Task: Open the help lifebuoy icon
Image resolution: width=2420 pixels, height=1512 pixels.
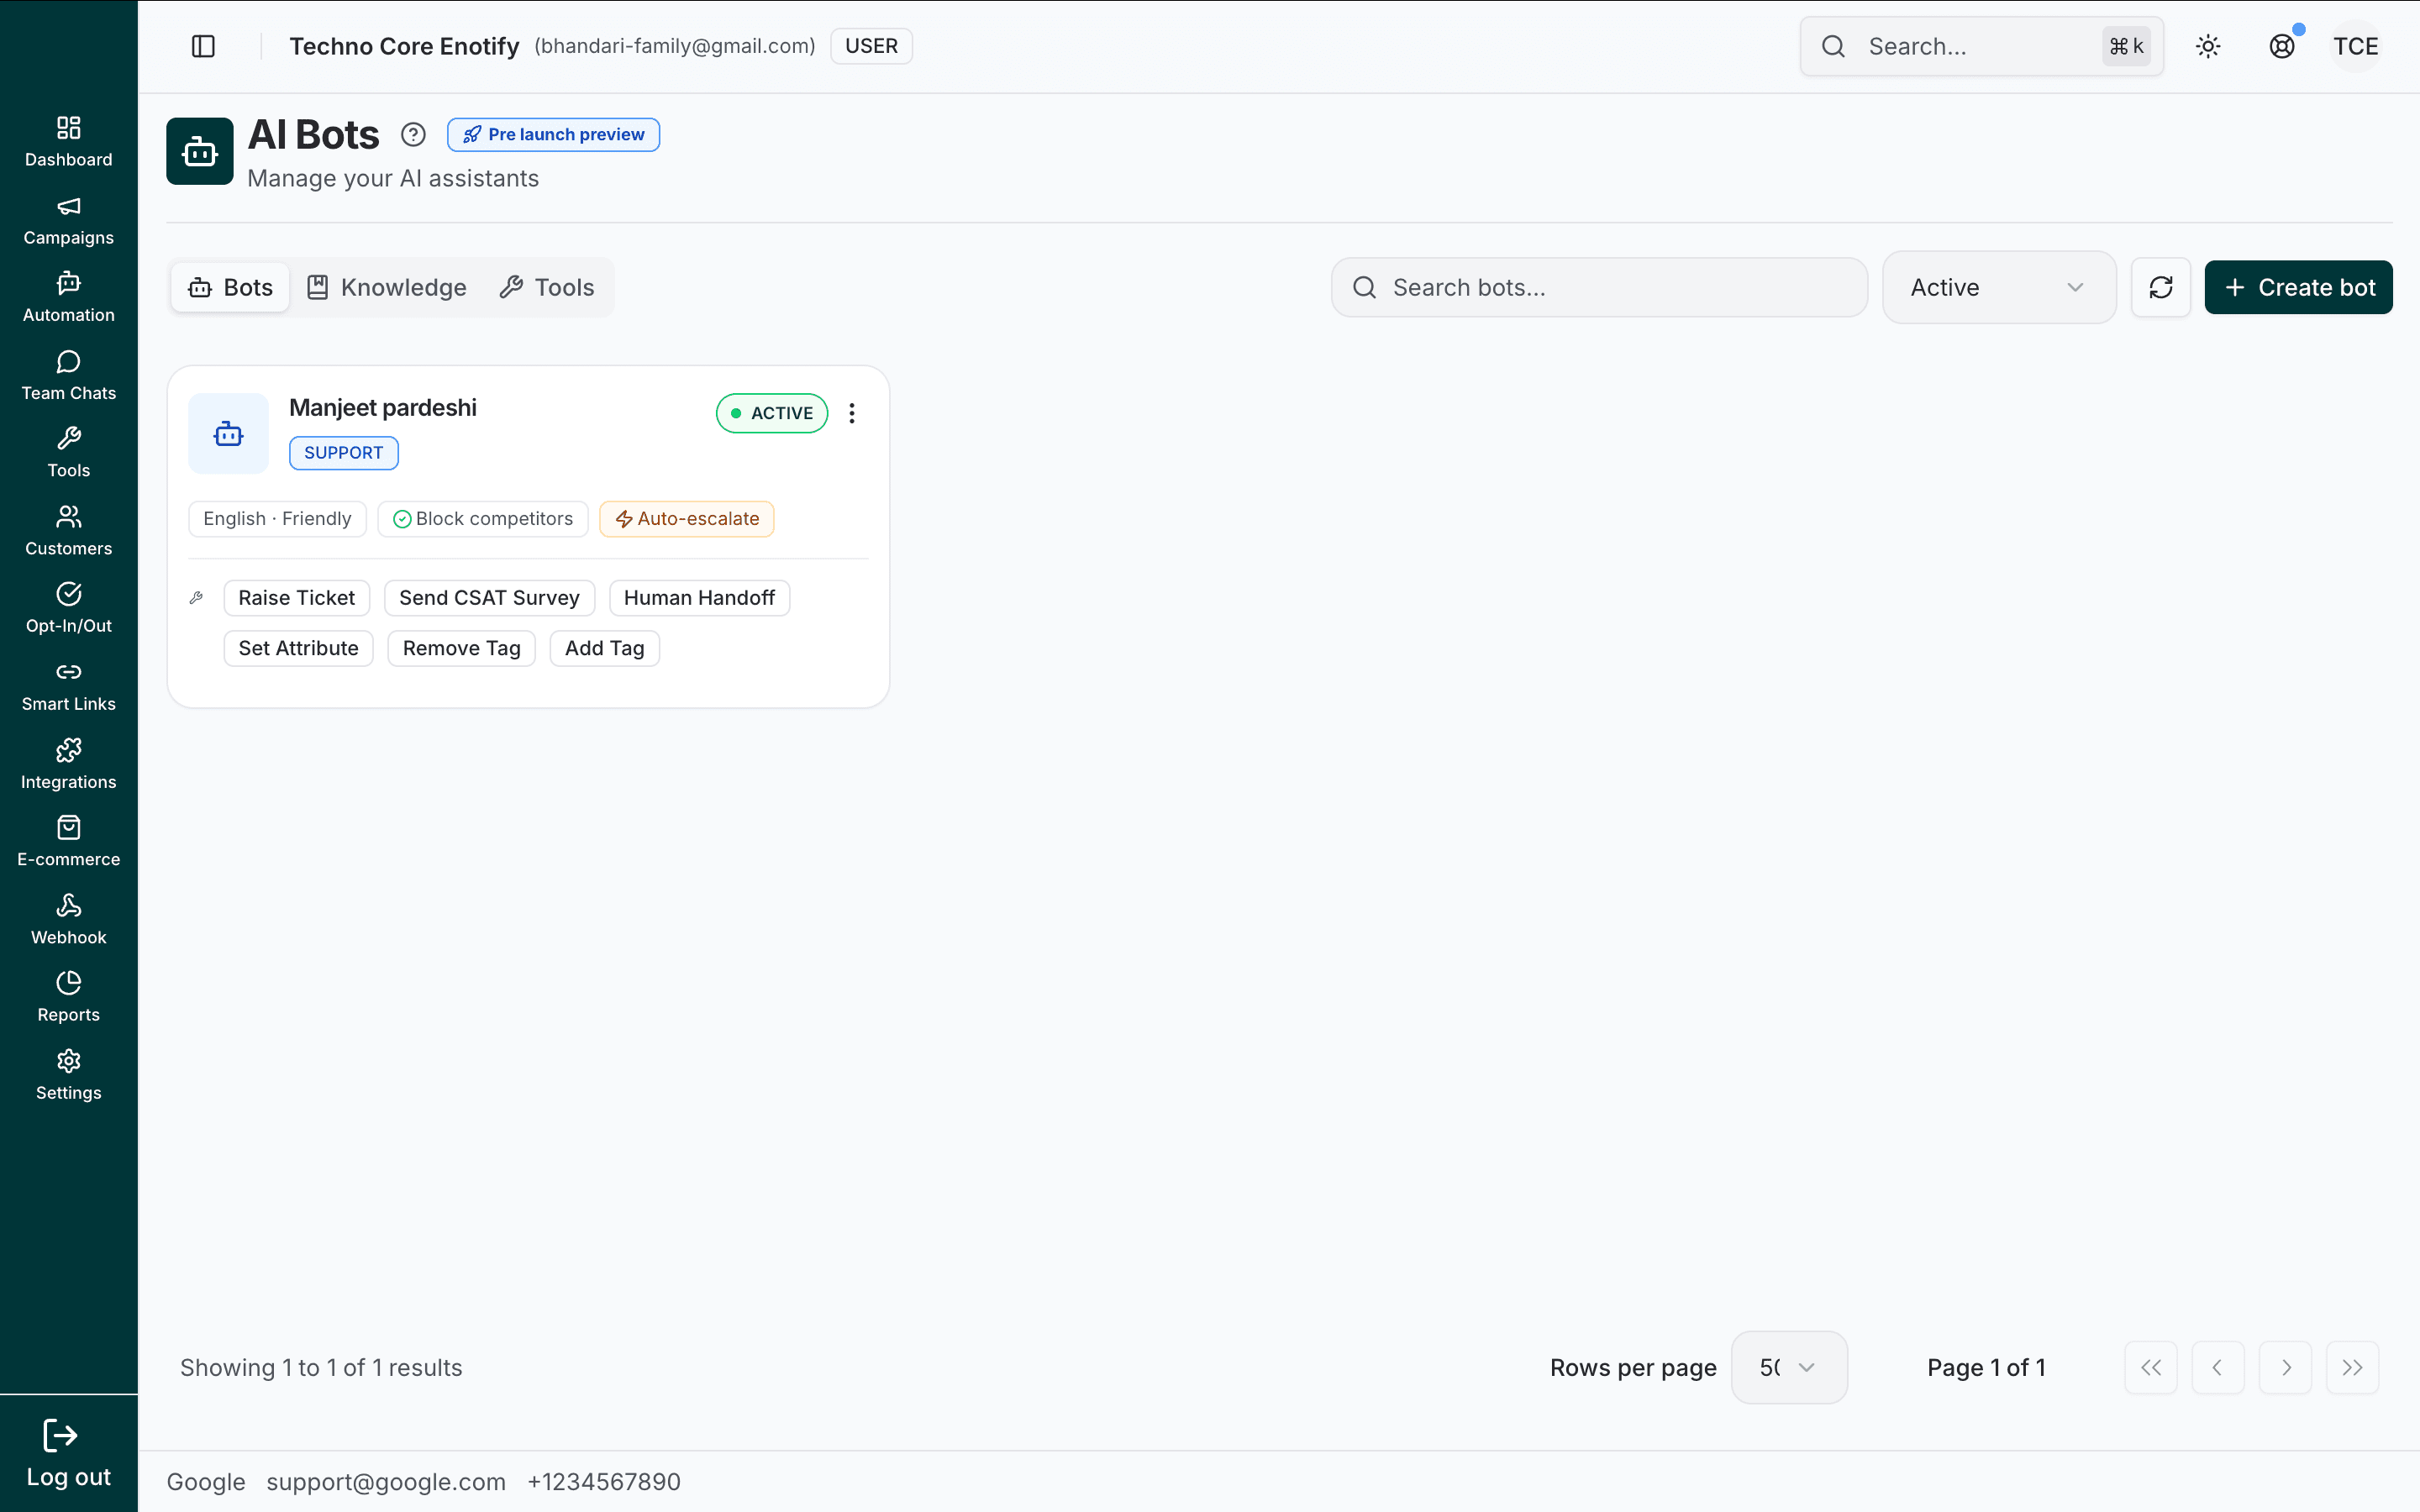Action: pyautogui.click(x=2282, y=46)
